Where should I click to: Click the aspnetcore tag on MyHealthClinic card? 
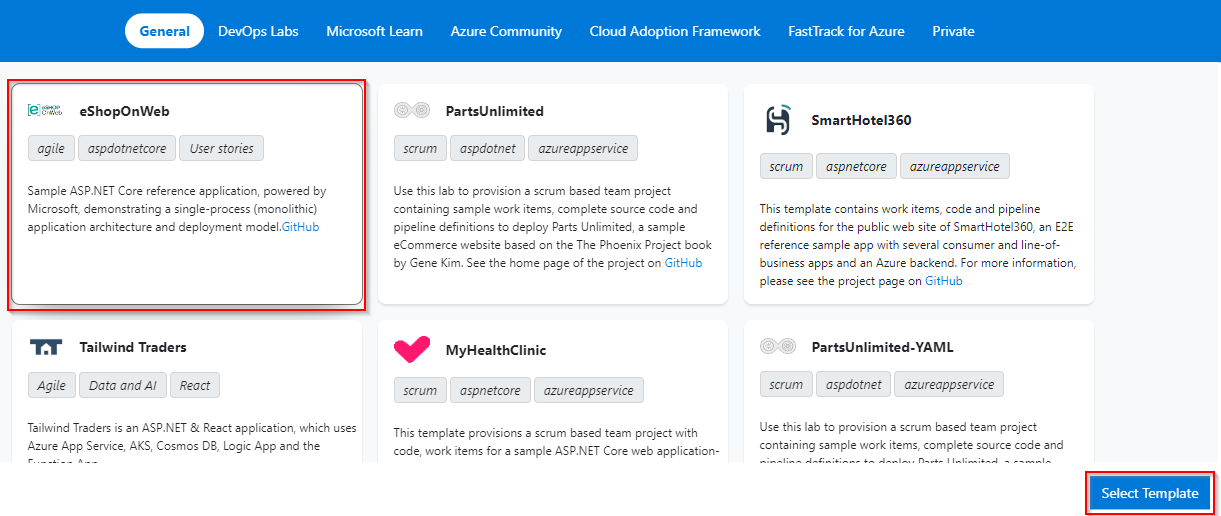pos(490,390)
